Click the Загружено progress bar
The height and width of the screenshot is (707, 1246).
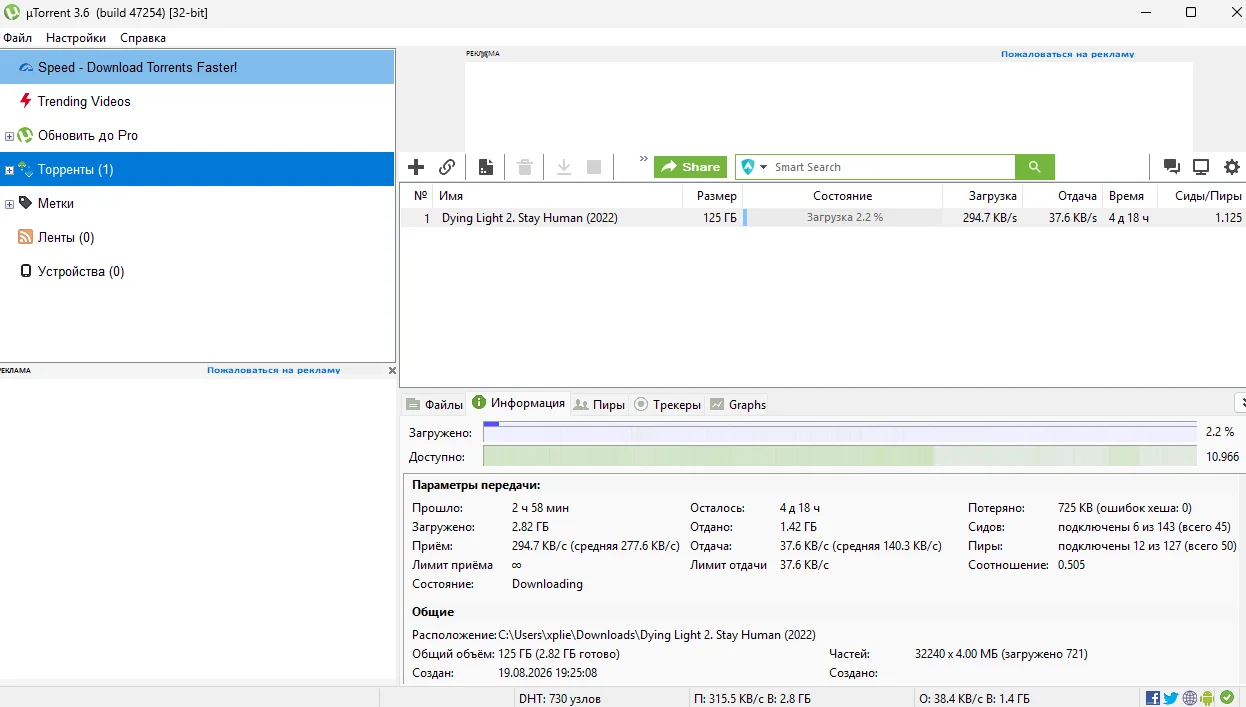(x=840, y=432)
